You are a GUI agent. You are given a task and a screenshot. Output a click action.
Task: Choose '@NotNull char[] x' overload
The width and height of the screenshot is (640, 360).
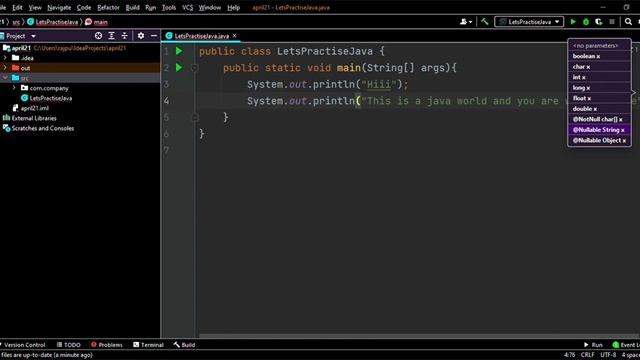pos(599,119)
